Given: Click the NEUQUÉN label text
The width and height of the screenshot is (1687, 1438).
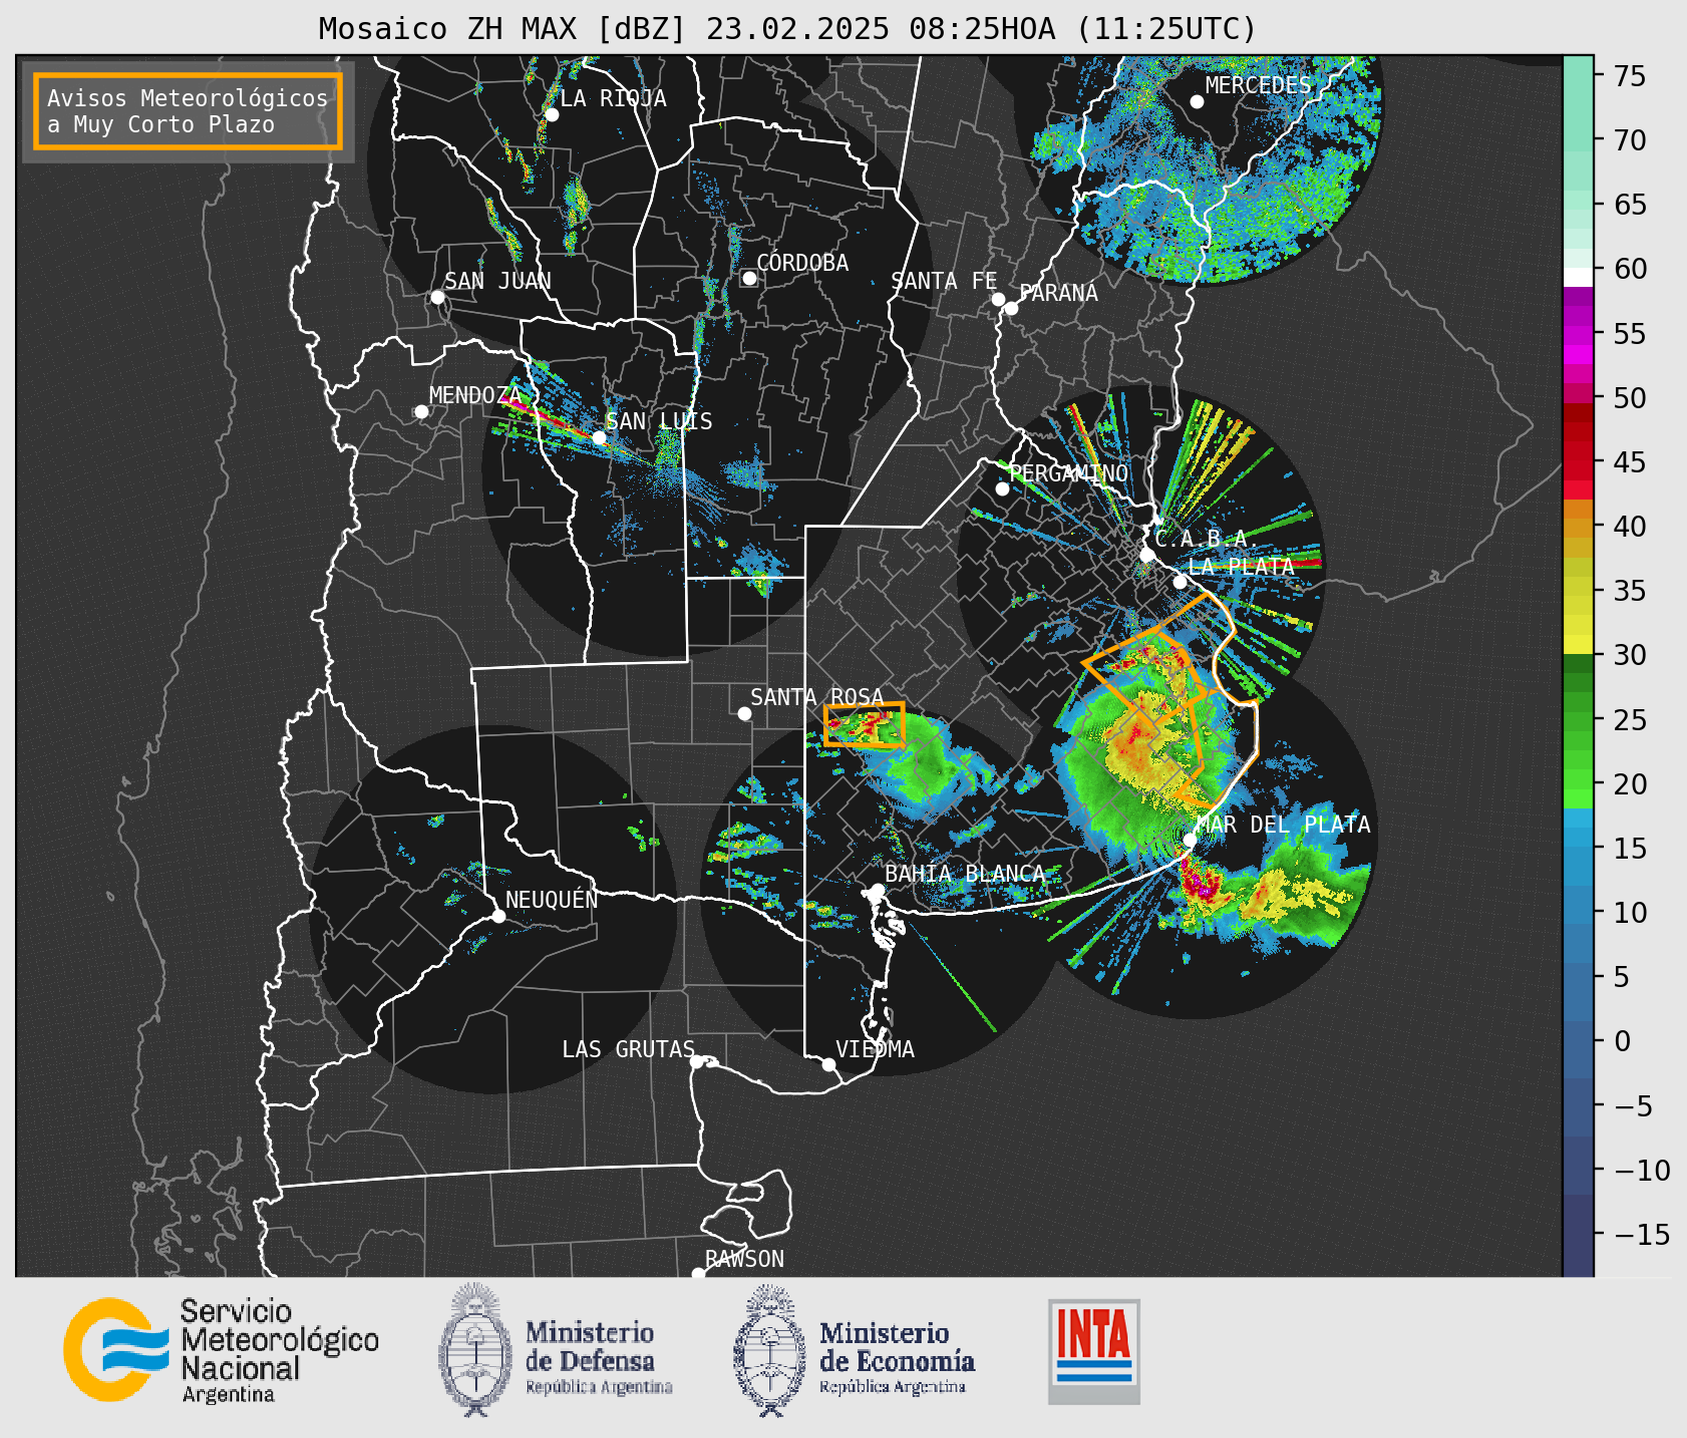Looking at the screenshot, I should (x=552, y=899).
